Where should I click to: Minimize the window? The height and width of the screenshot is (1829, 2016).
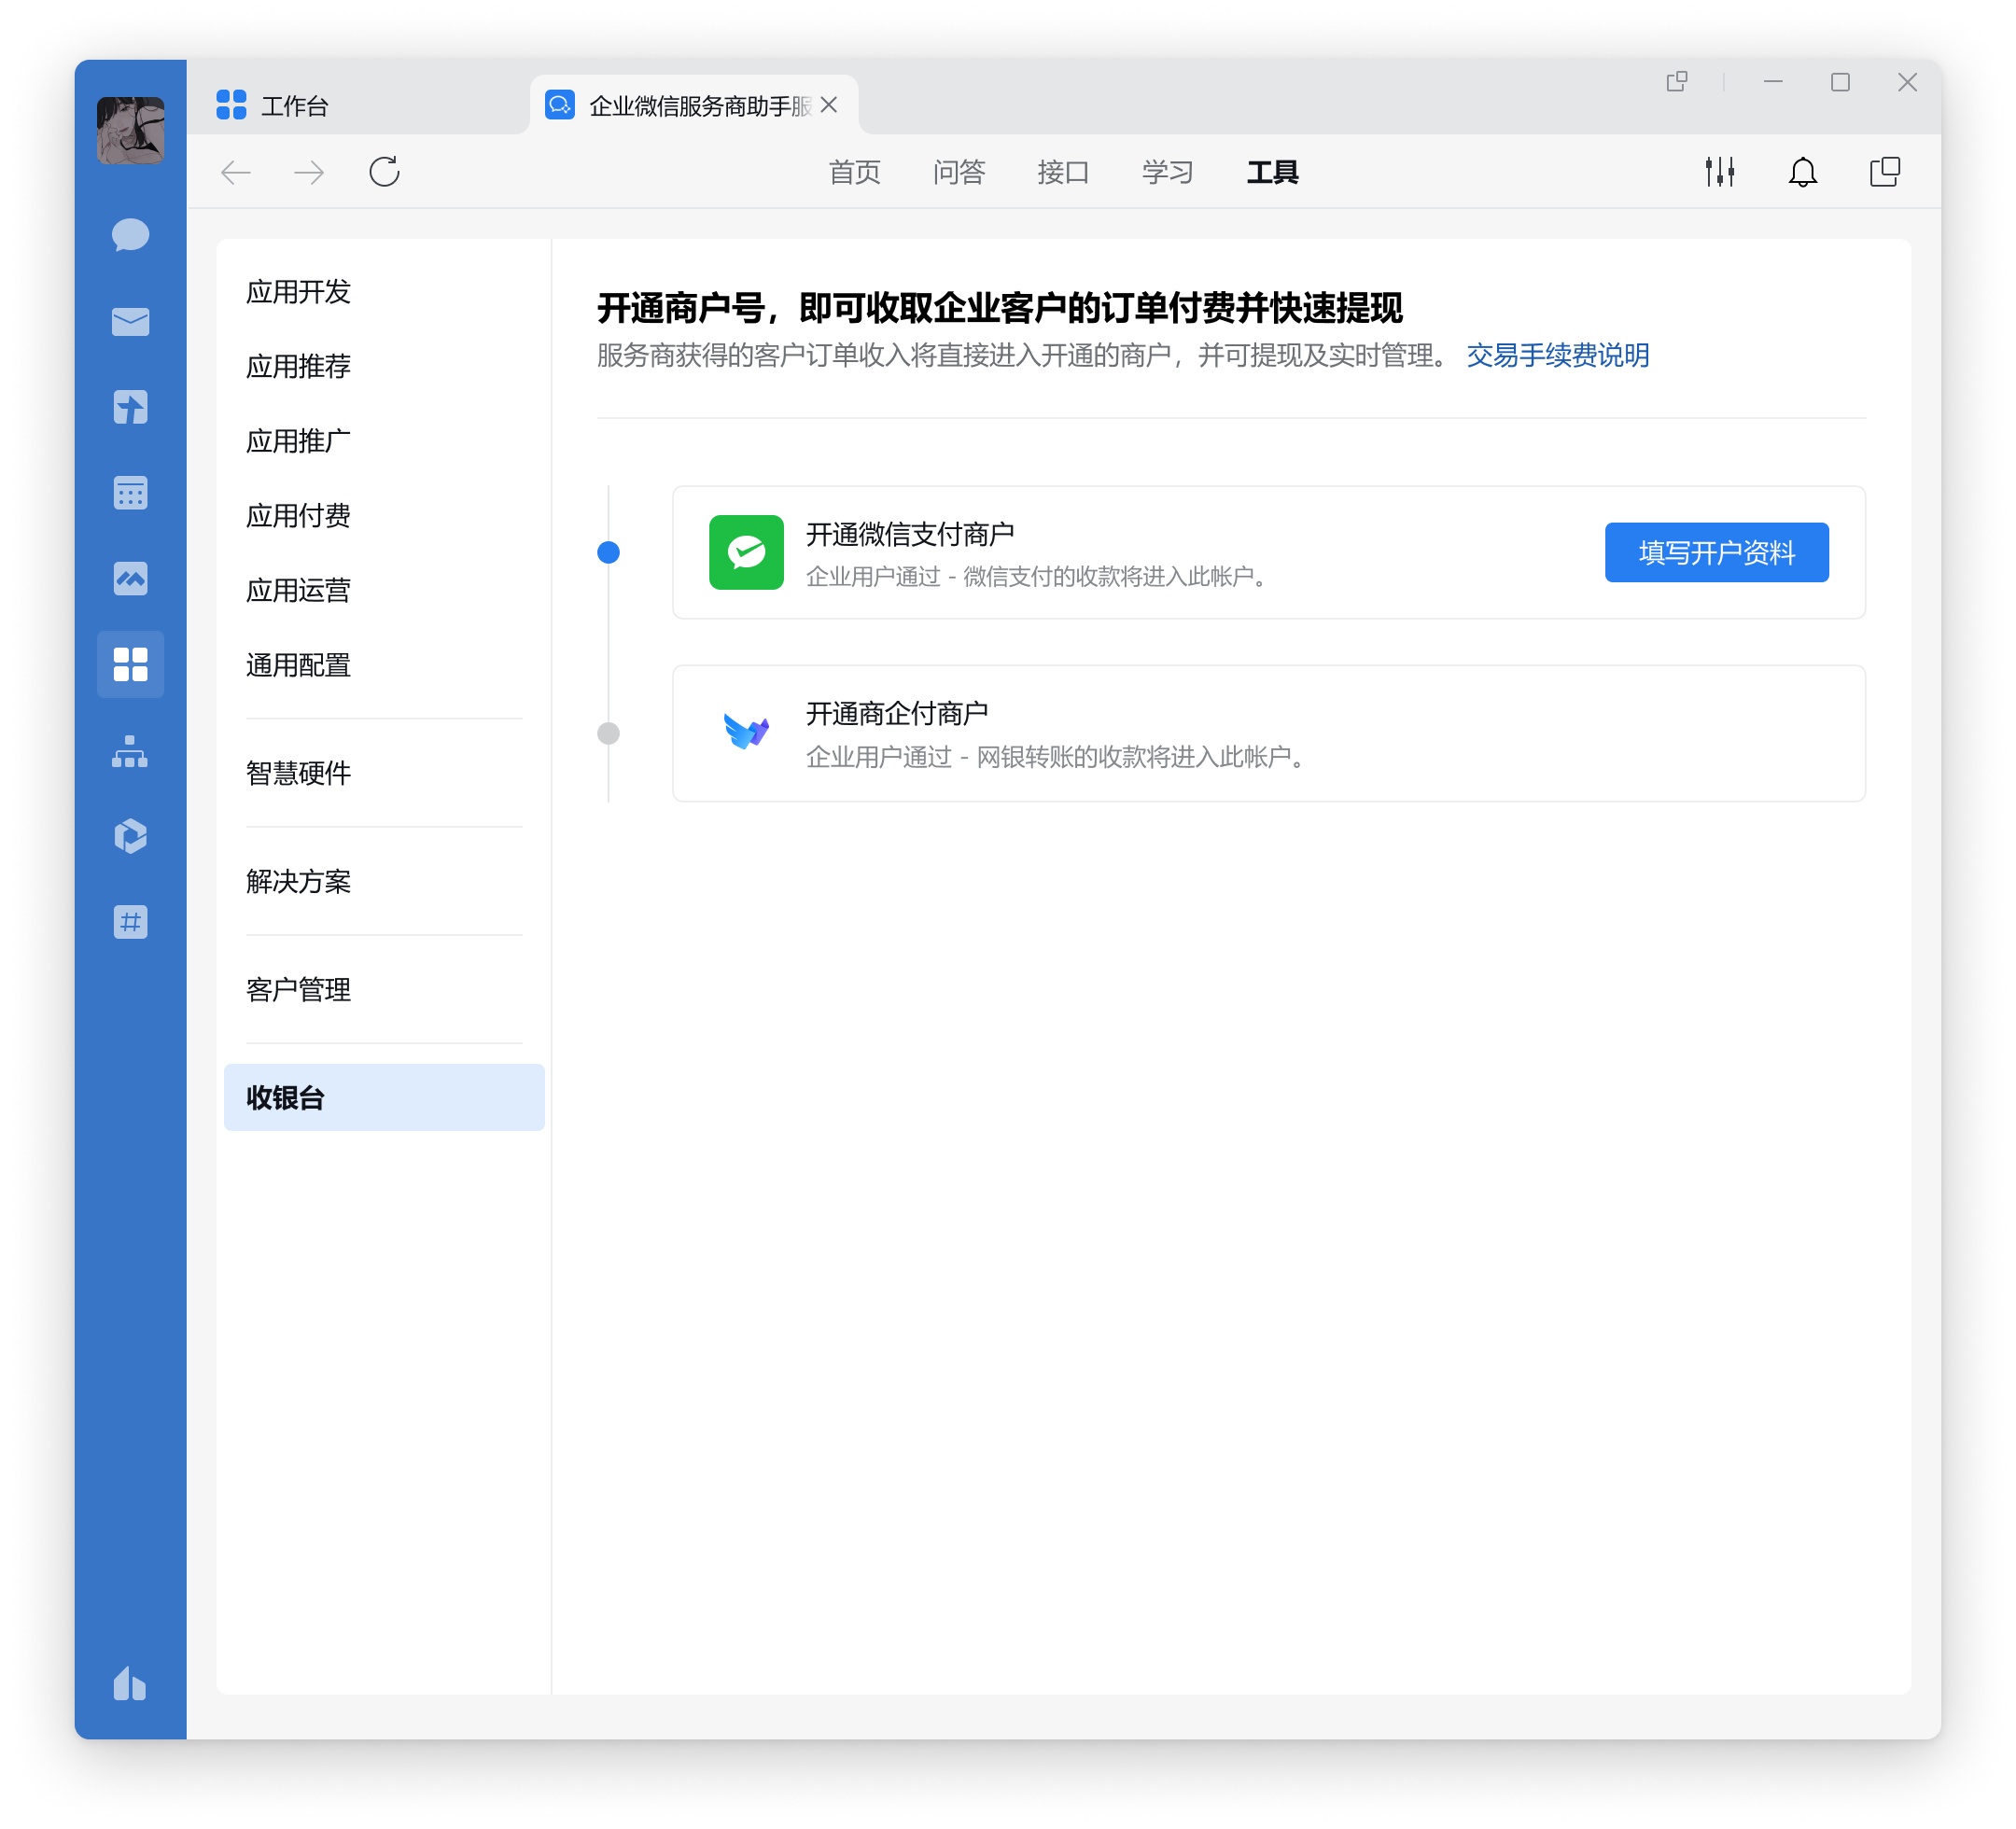[x=1773, y=82]
